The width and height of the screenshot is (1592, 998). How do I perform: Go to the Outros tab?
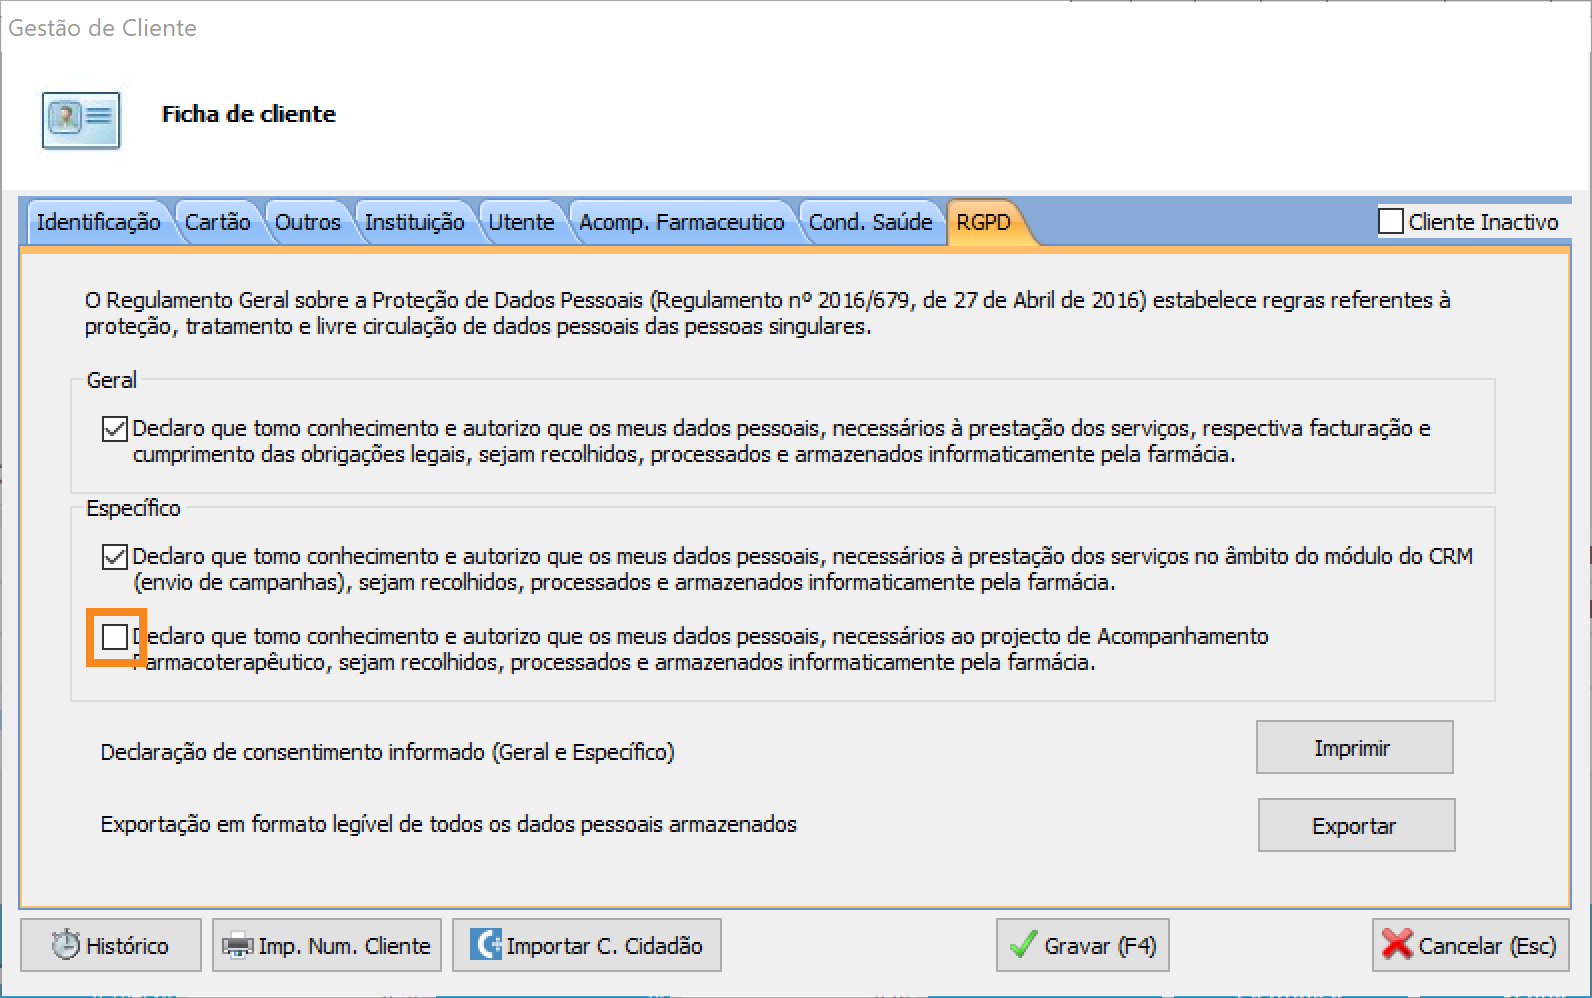[307, 222]
